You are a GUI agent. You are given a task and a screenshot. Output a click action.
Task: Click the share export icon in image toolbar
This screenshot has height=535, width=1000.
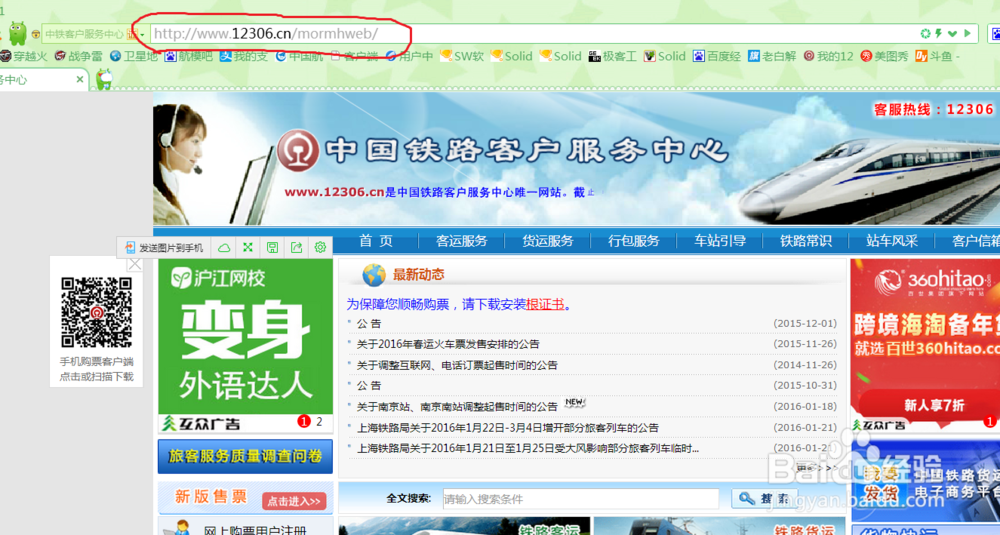[297, 247]
